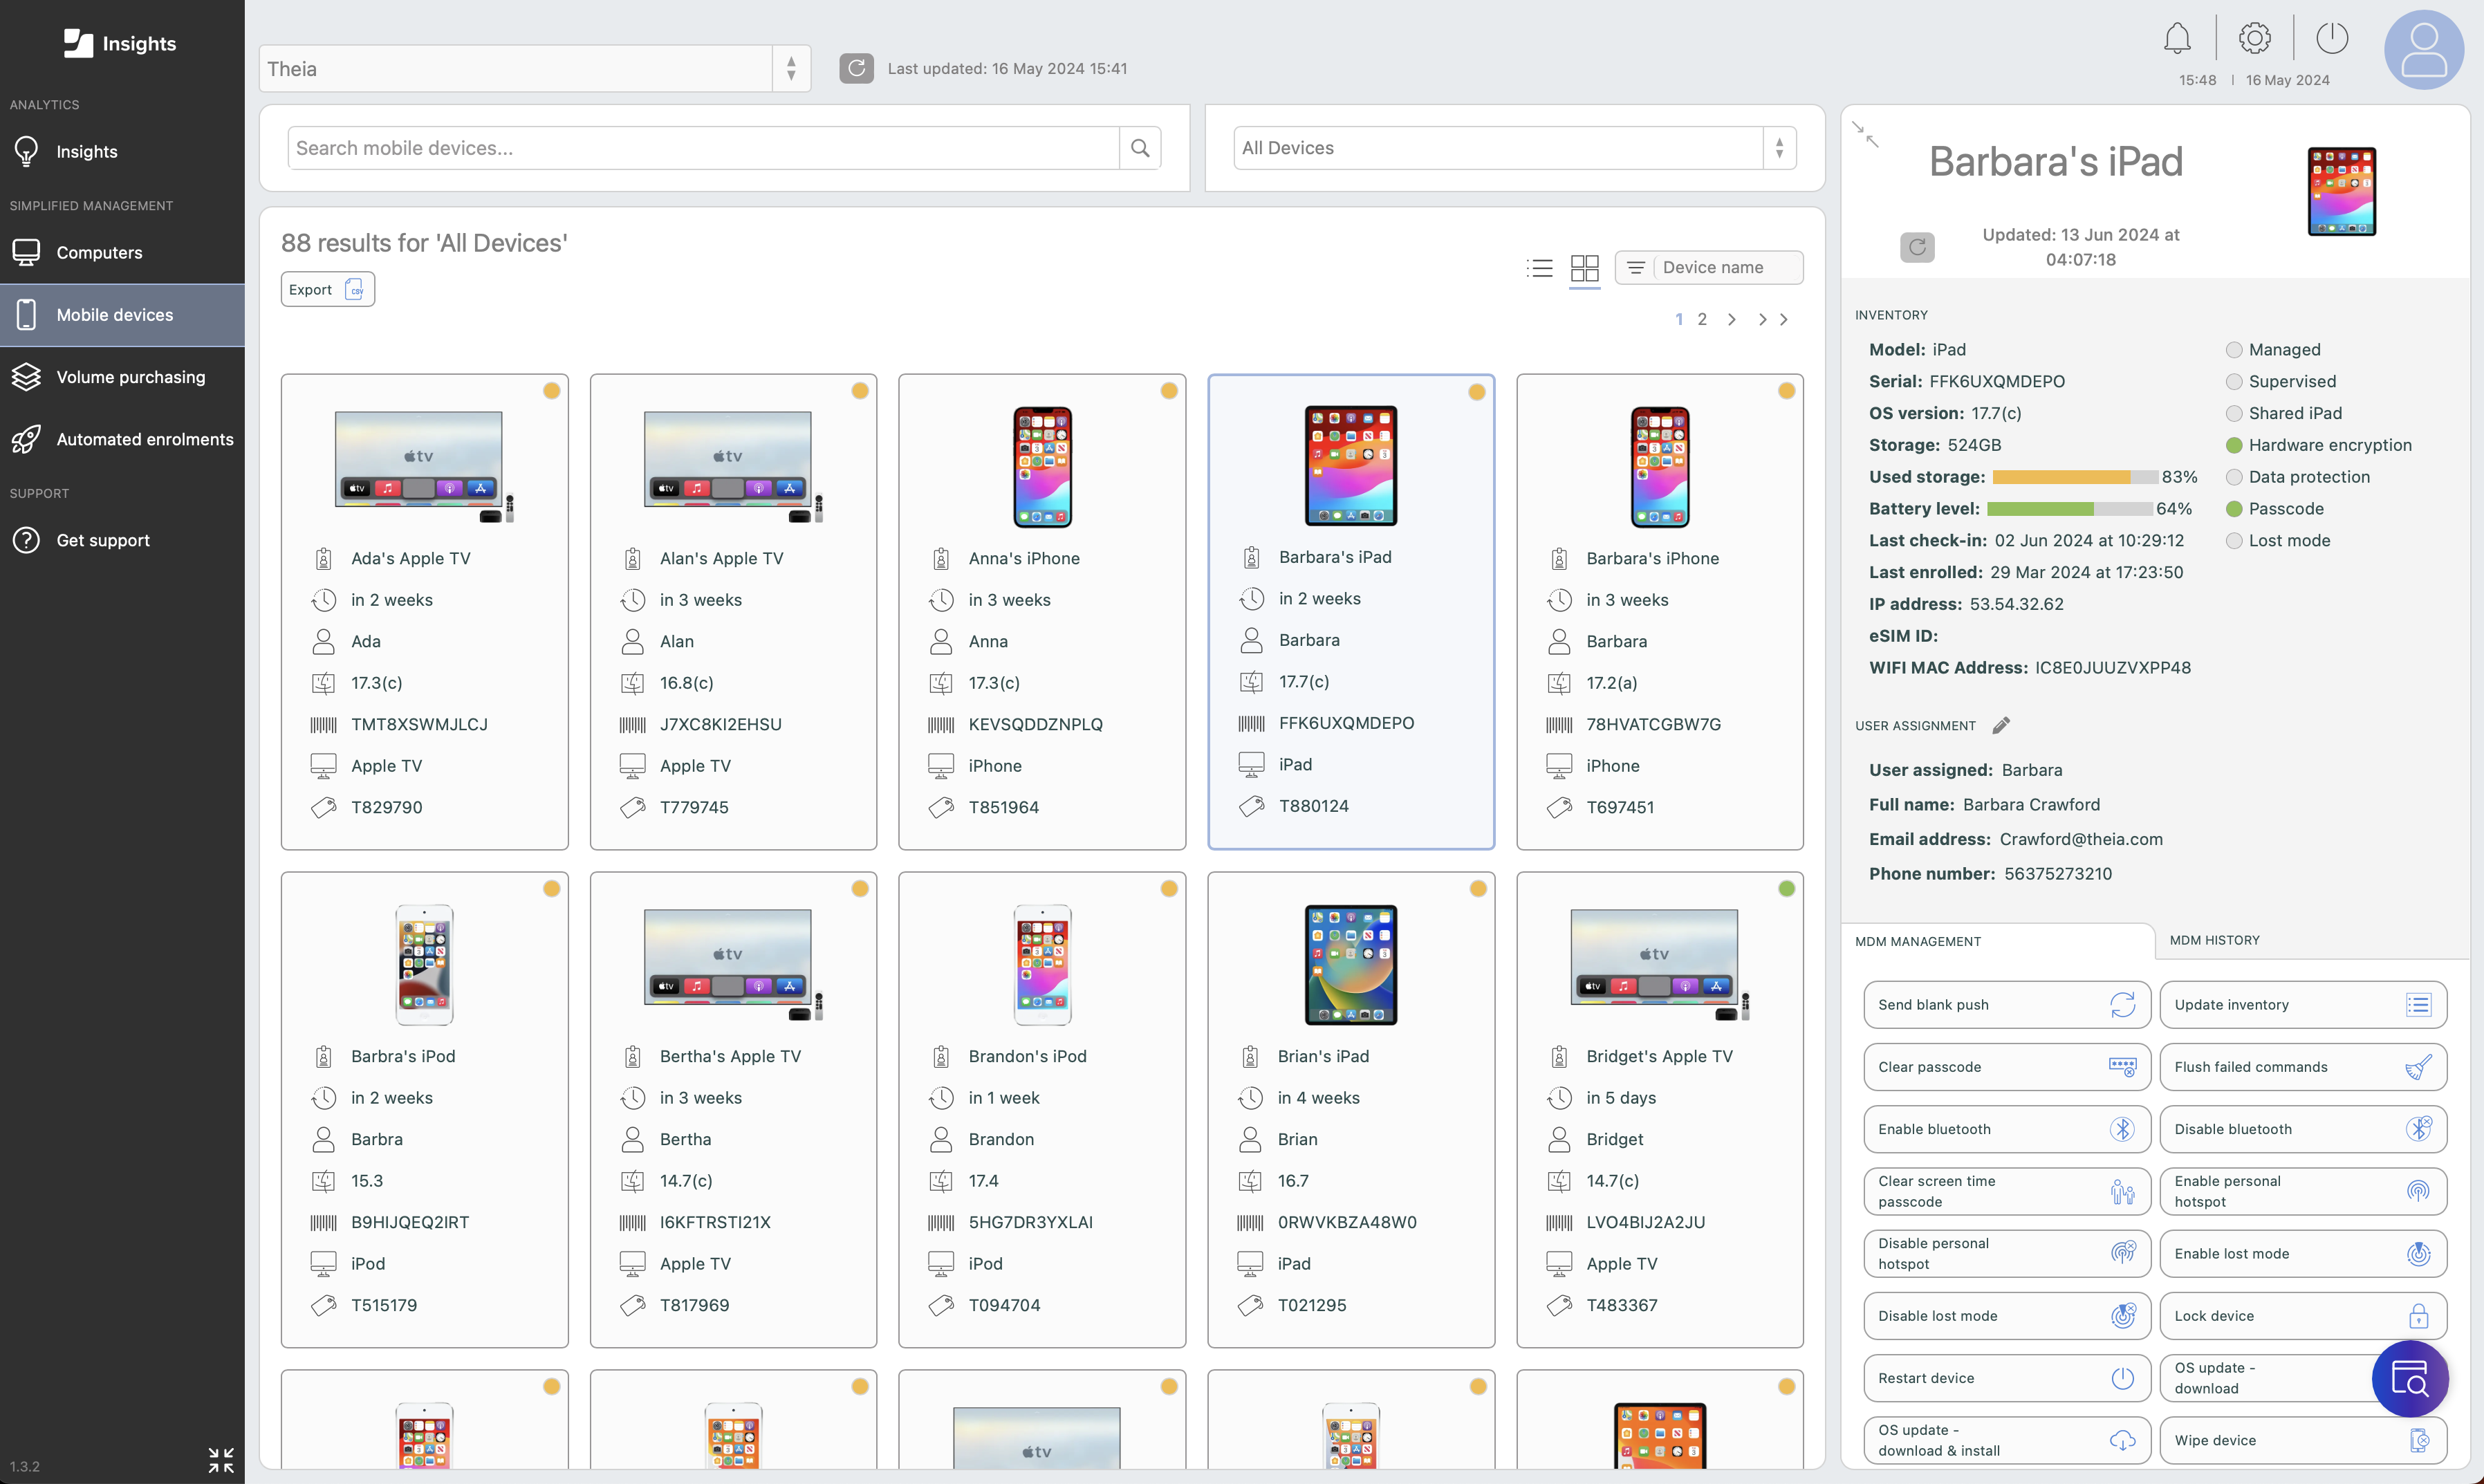Collapse the Barbara's iPad detail panel
Screen dimensions: 2484x1484
coord(1865,134)
